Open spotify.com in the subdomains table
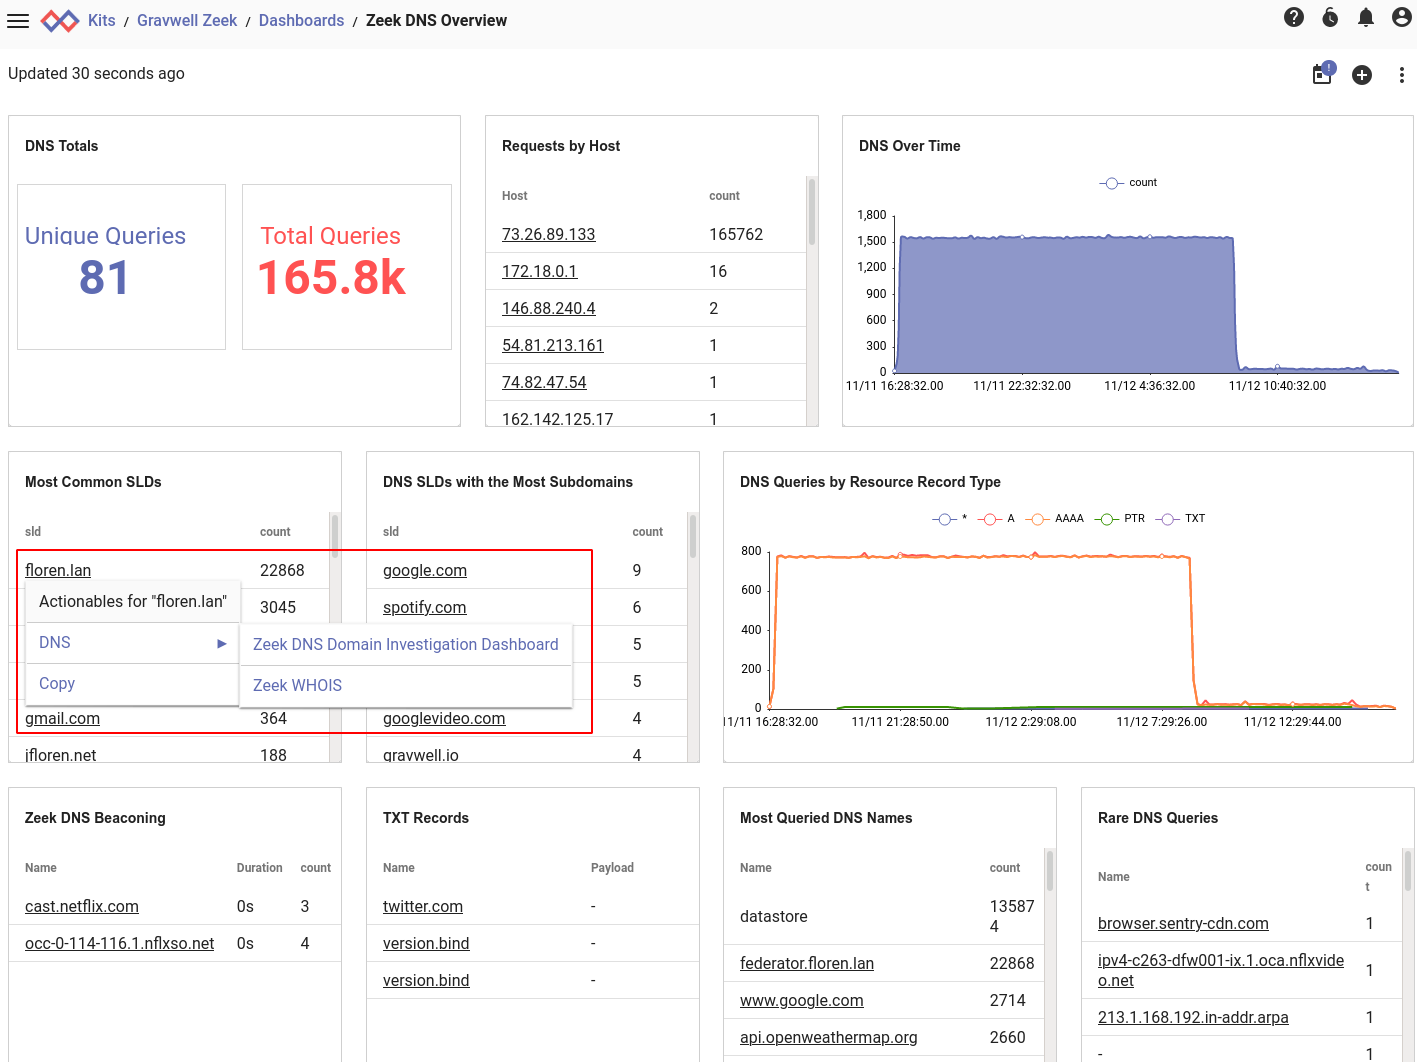 (424, 607)
